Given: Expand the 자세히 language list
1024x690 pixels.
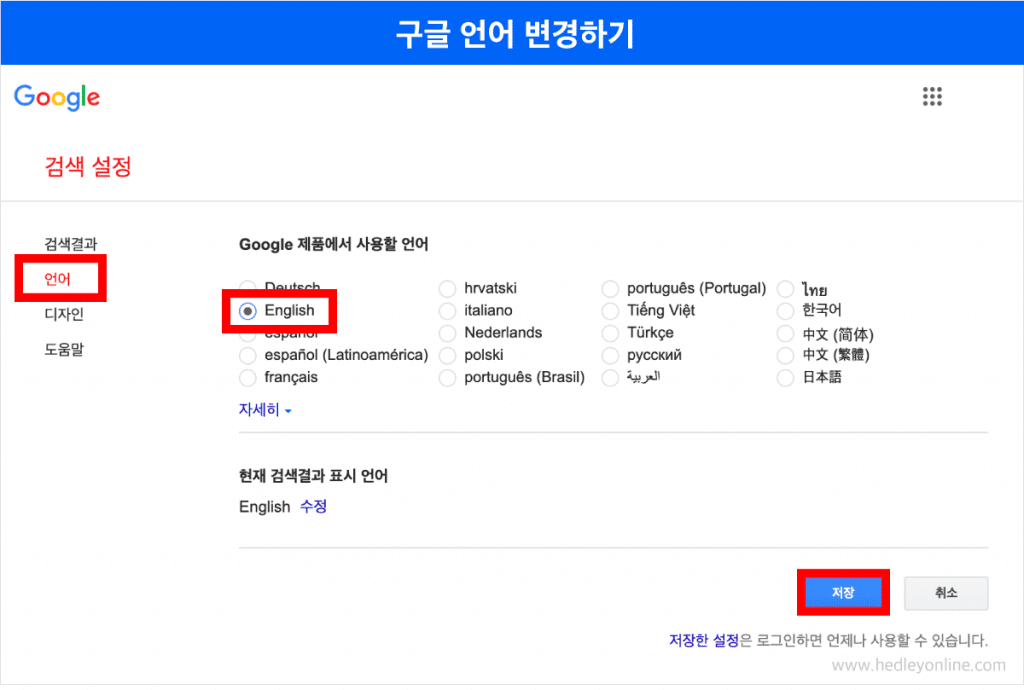Looking at the screenshot, I should (264, 410).
